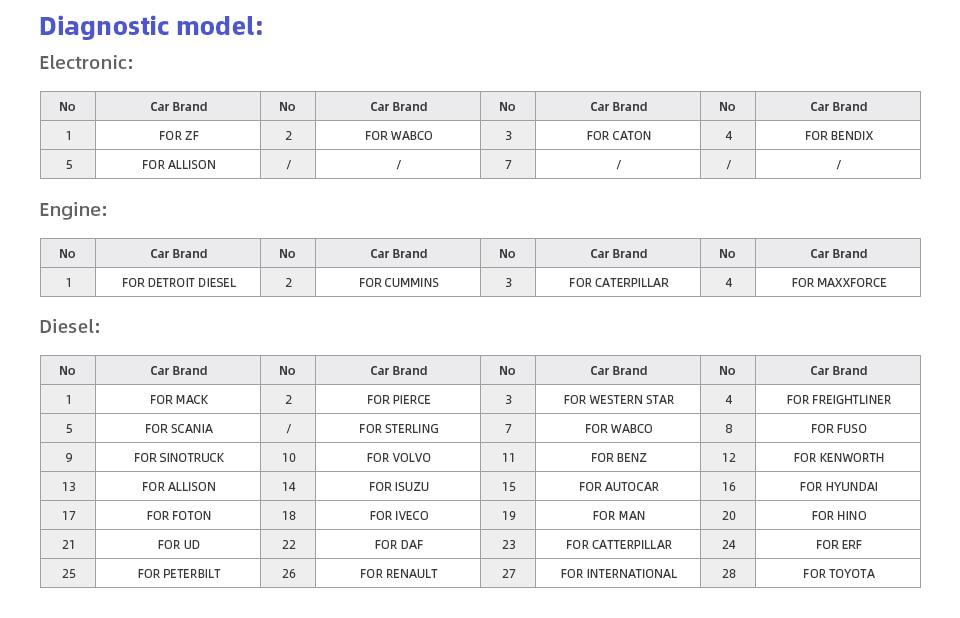Screen dimensions: 960x618
Task: Click the FOR IVECO cell
Action: [x=399, y=516]
